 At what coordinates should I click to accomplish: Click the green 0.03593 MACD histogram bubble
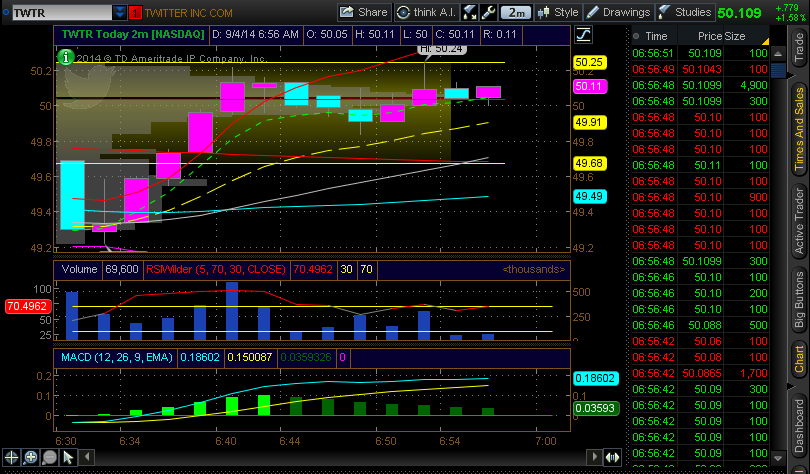(x=595, y=408)
